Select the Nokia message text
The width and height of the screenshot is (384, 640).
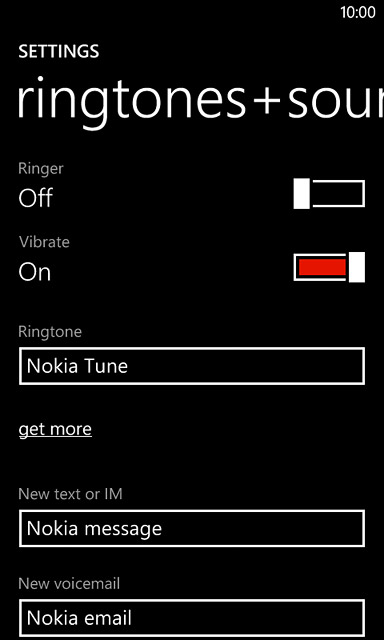(94, 529)
